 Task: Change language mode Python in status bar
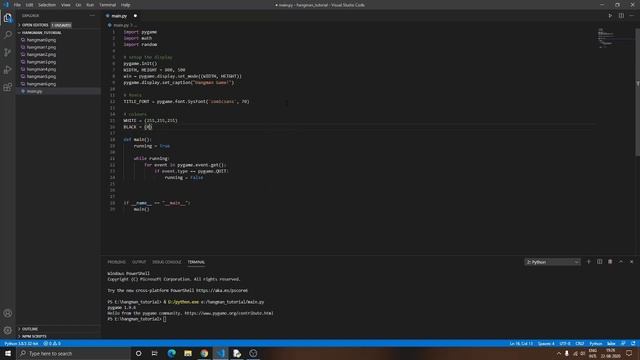coord(596,344)
